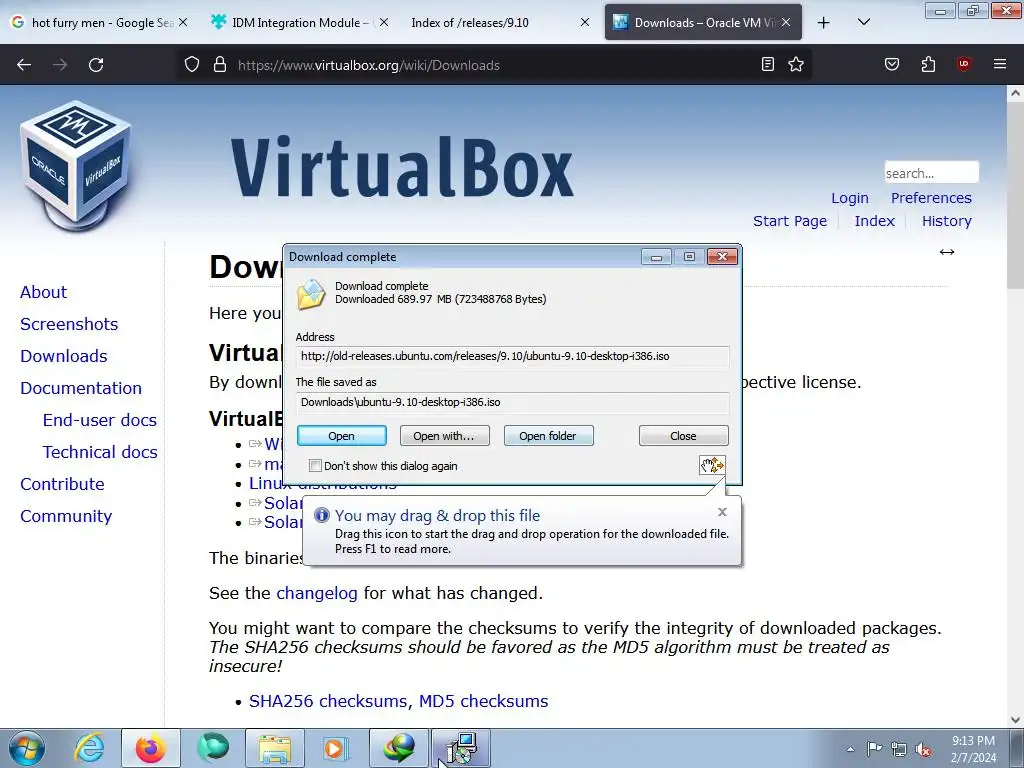The height and width of the screenshot is (768, 1024).
Task: Switch to Firefox in taskbar
Action: click(x=151, y=748)
